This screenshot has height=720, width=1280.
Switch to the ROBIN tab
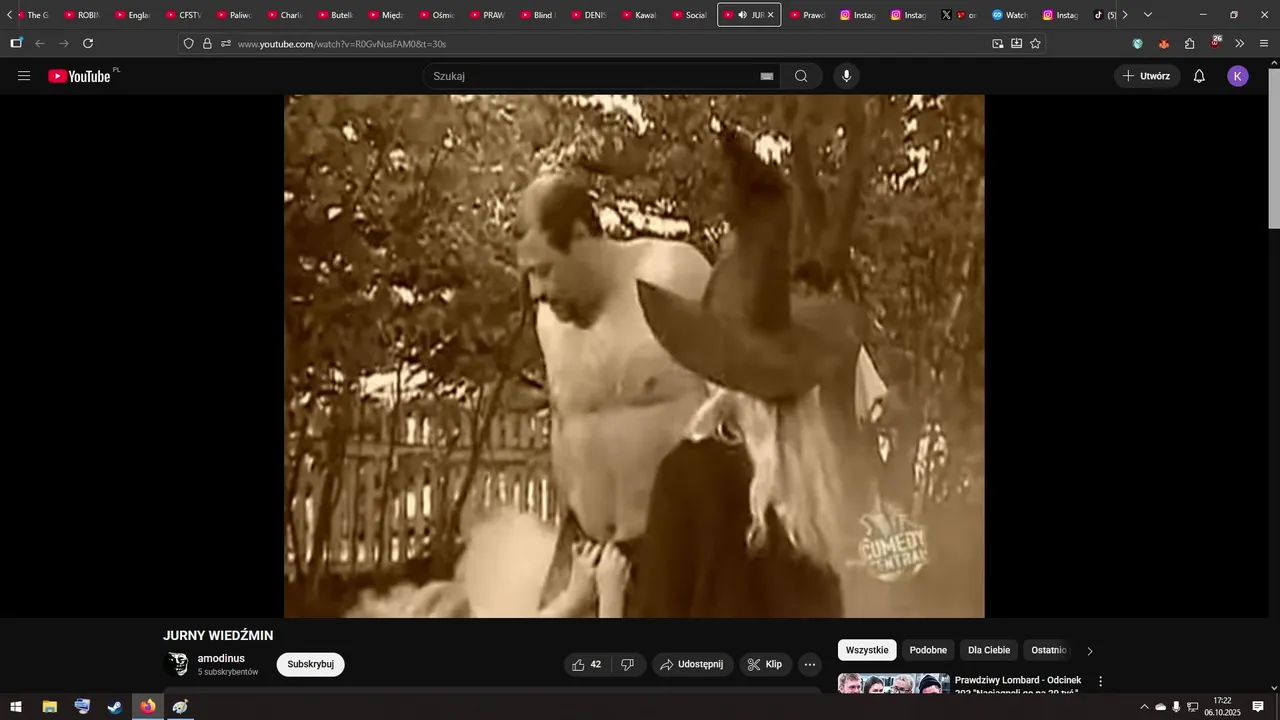click(x=82, y=15)
